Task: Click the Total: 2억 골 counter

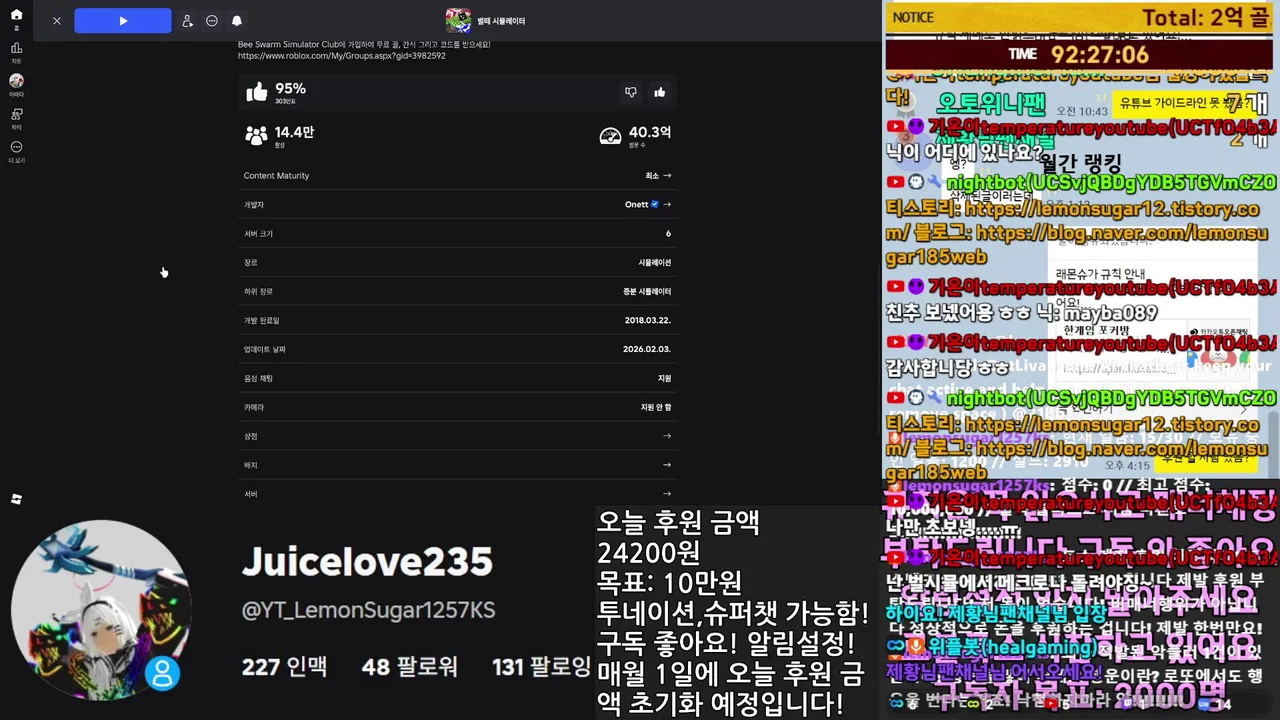Action: tap(1206, 18)
